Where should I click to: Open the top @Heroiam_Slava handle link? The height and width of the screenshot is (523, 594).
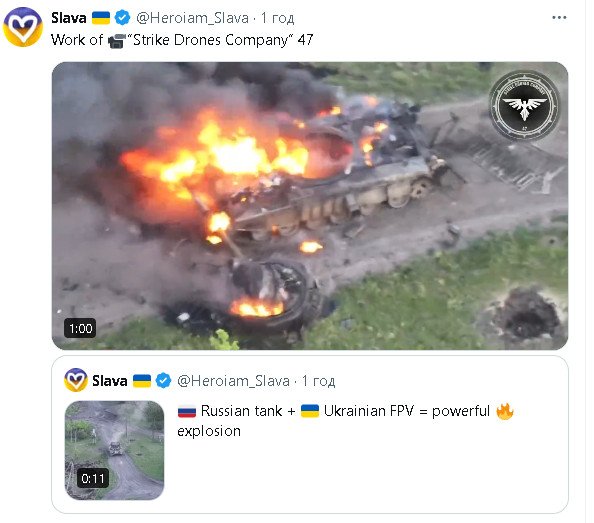click(x=192, y=18)
